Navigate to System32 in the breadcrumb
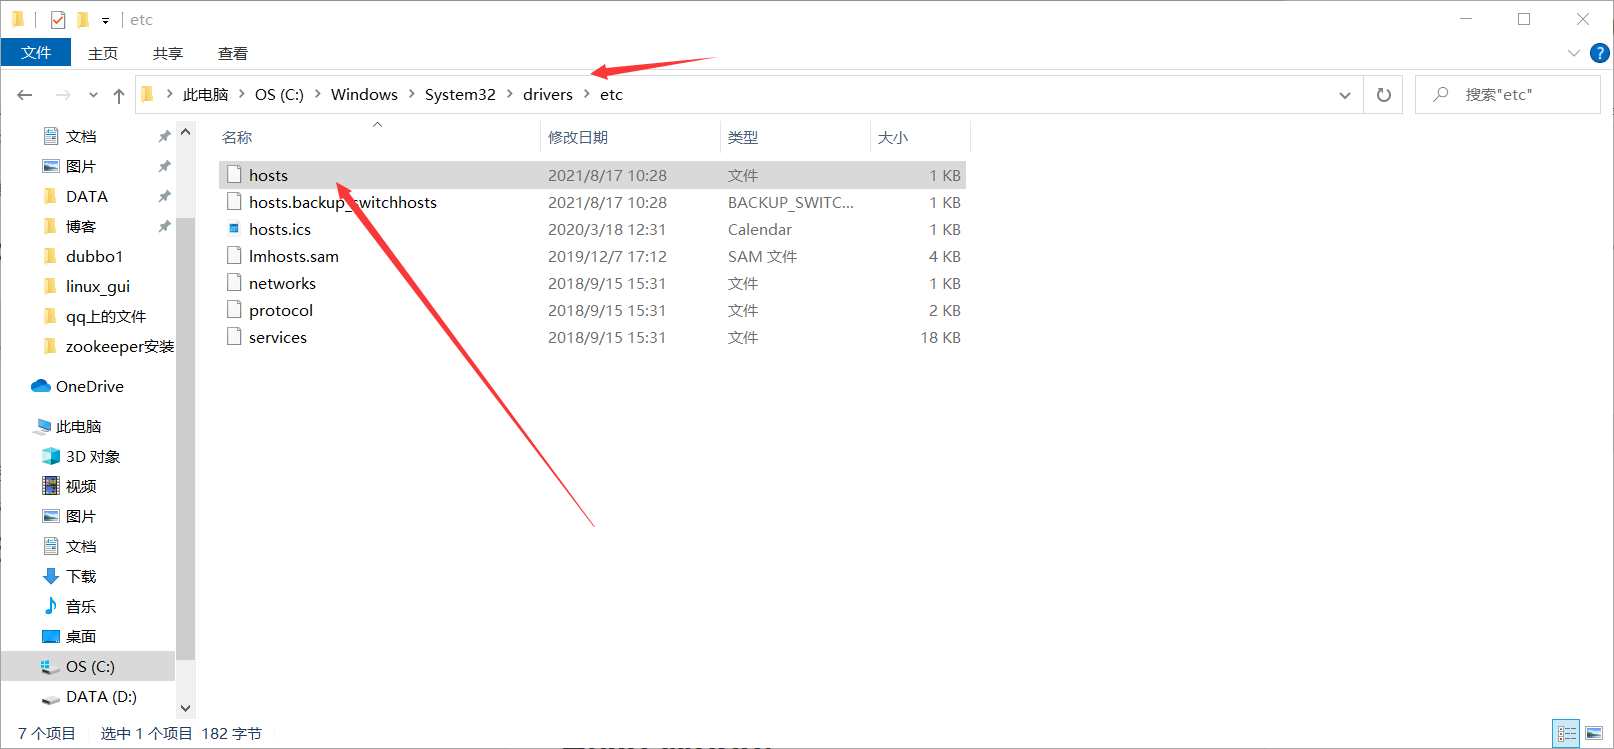 click(460, 95)
